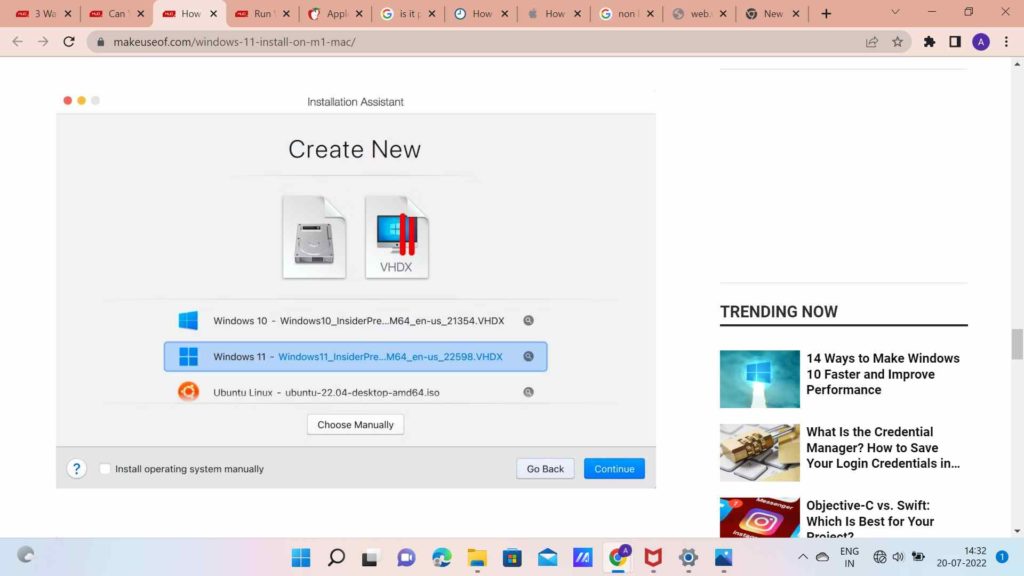The width and height of the screenshot is (1024, 576).
Task: Click the Instagram article thumbnail
Action: pos(760,518)
